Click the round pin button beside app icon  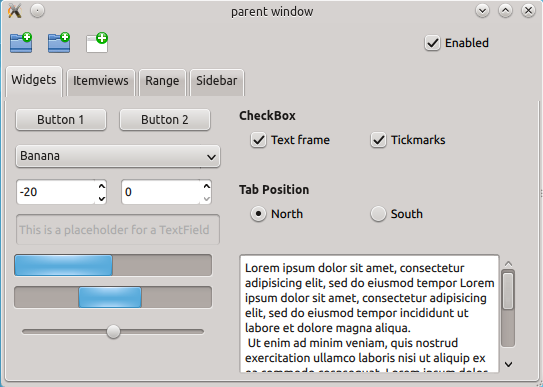click(x=37, y=11)
